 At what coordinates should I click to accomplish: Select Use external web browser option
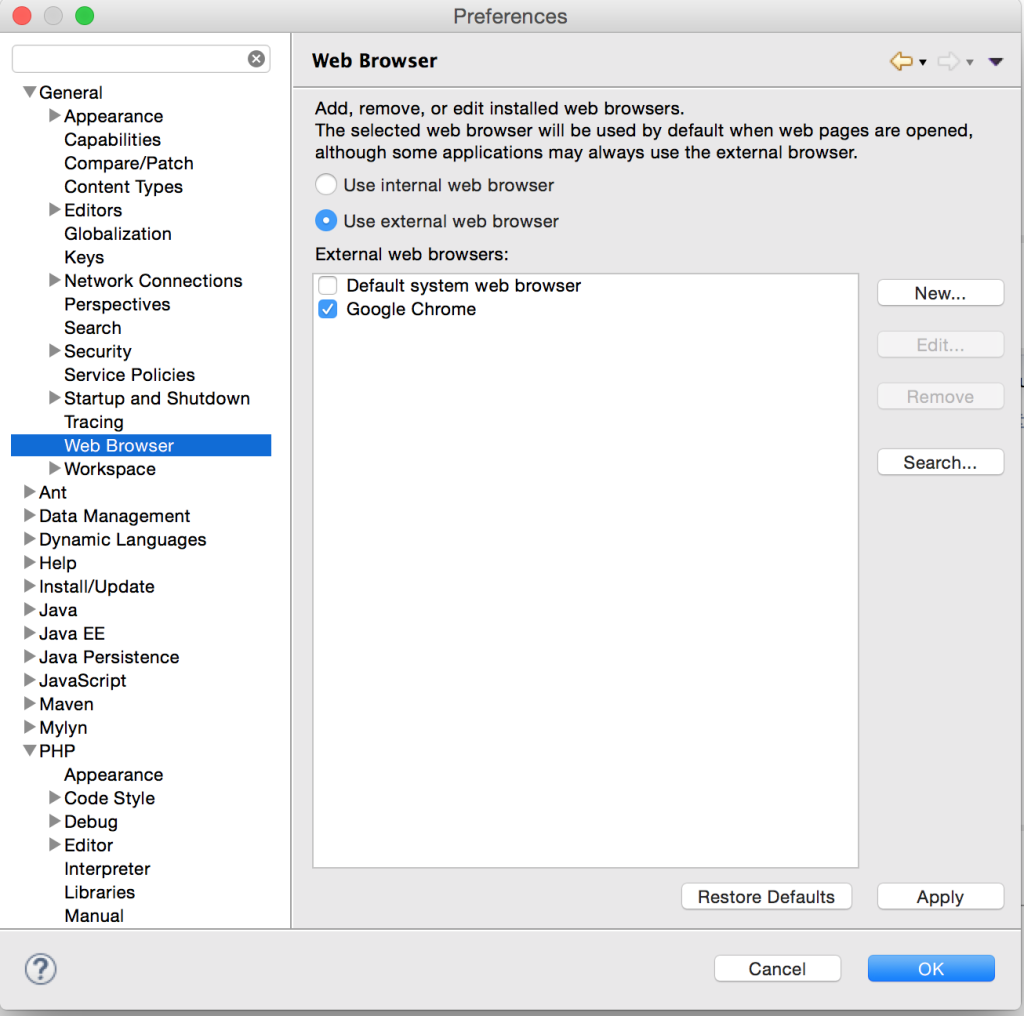pos(326,221)
